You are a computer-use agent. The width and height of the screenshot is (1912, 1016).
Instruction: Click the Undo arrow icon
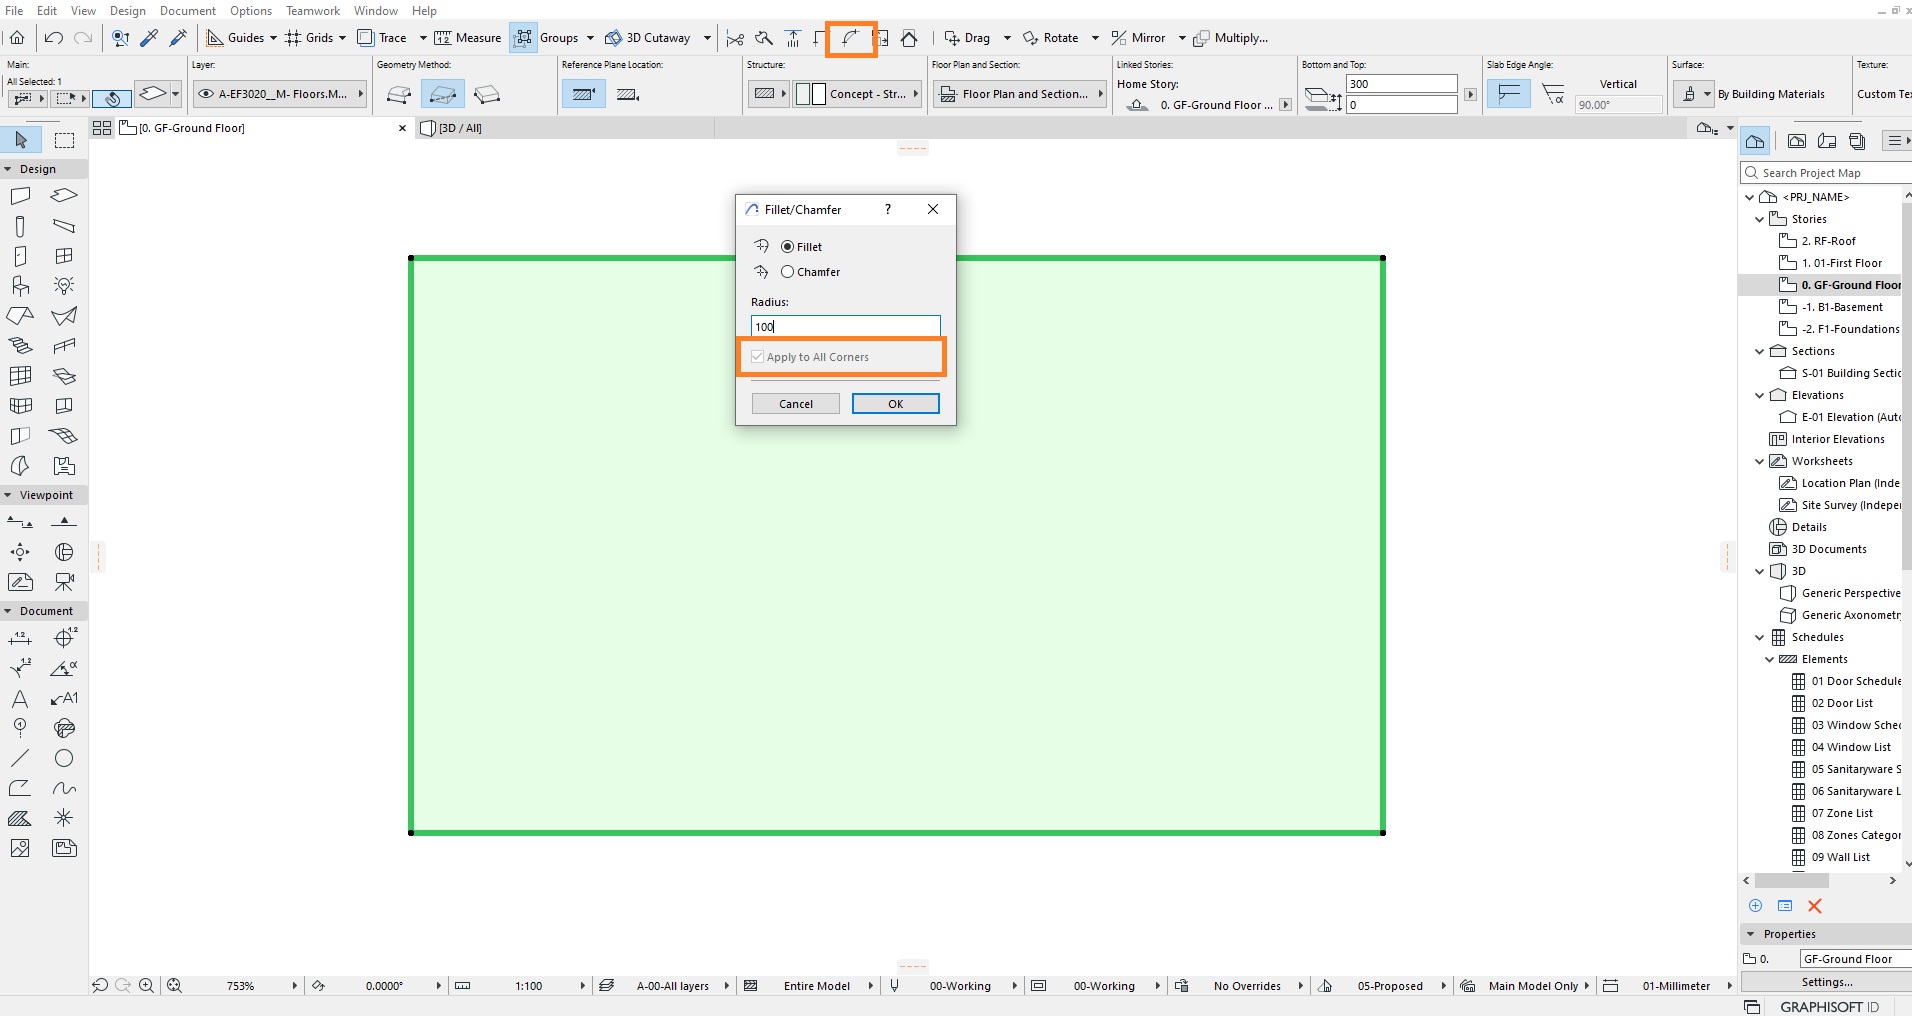point(54,38)
